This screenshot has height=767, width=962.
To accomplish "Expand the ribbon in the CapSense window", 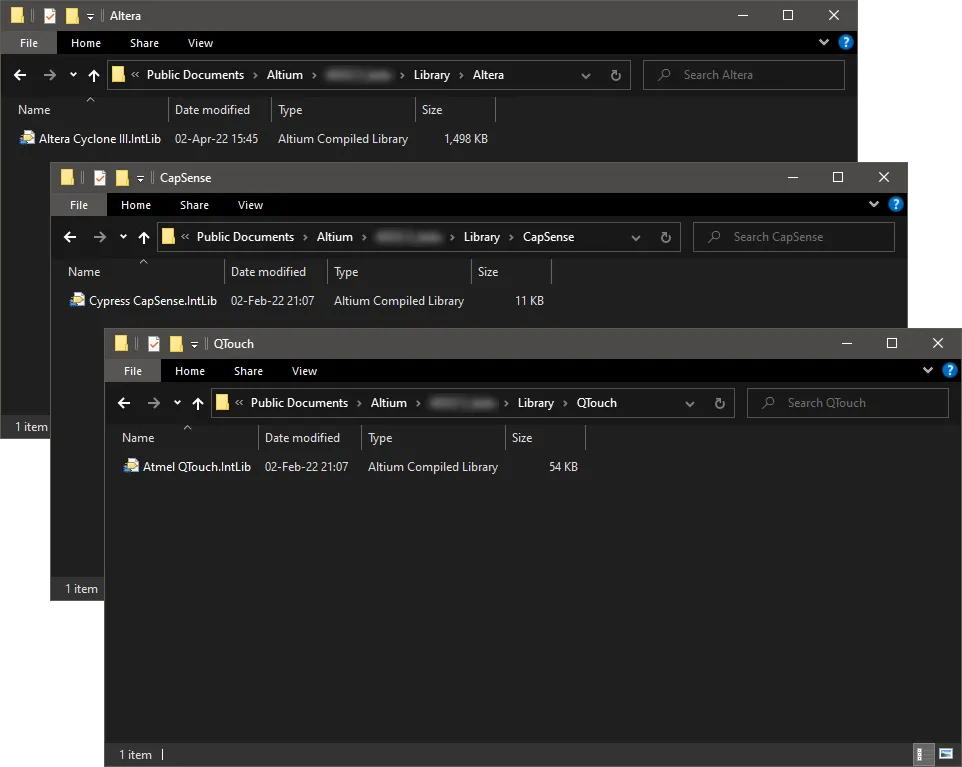I will (x=874, y=204).
